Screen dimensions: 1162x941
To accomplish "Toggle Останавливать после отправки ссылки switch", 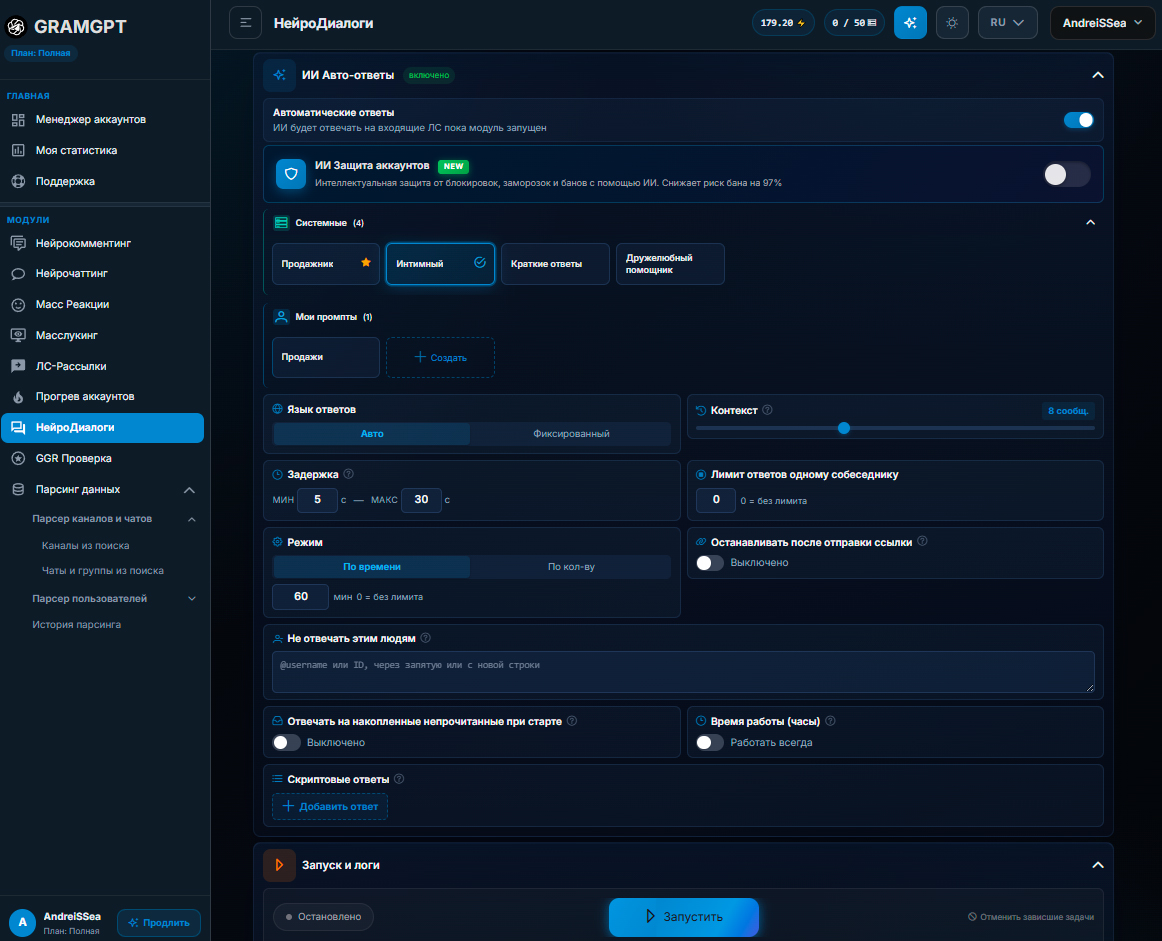I will (x=709, y=563).
